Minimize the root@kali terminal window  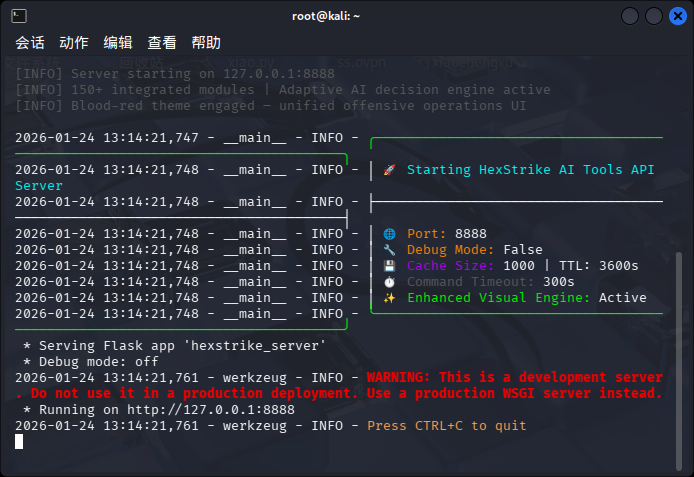tap(630, 16)
